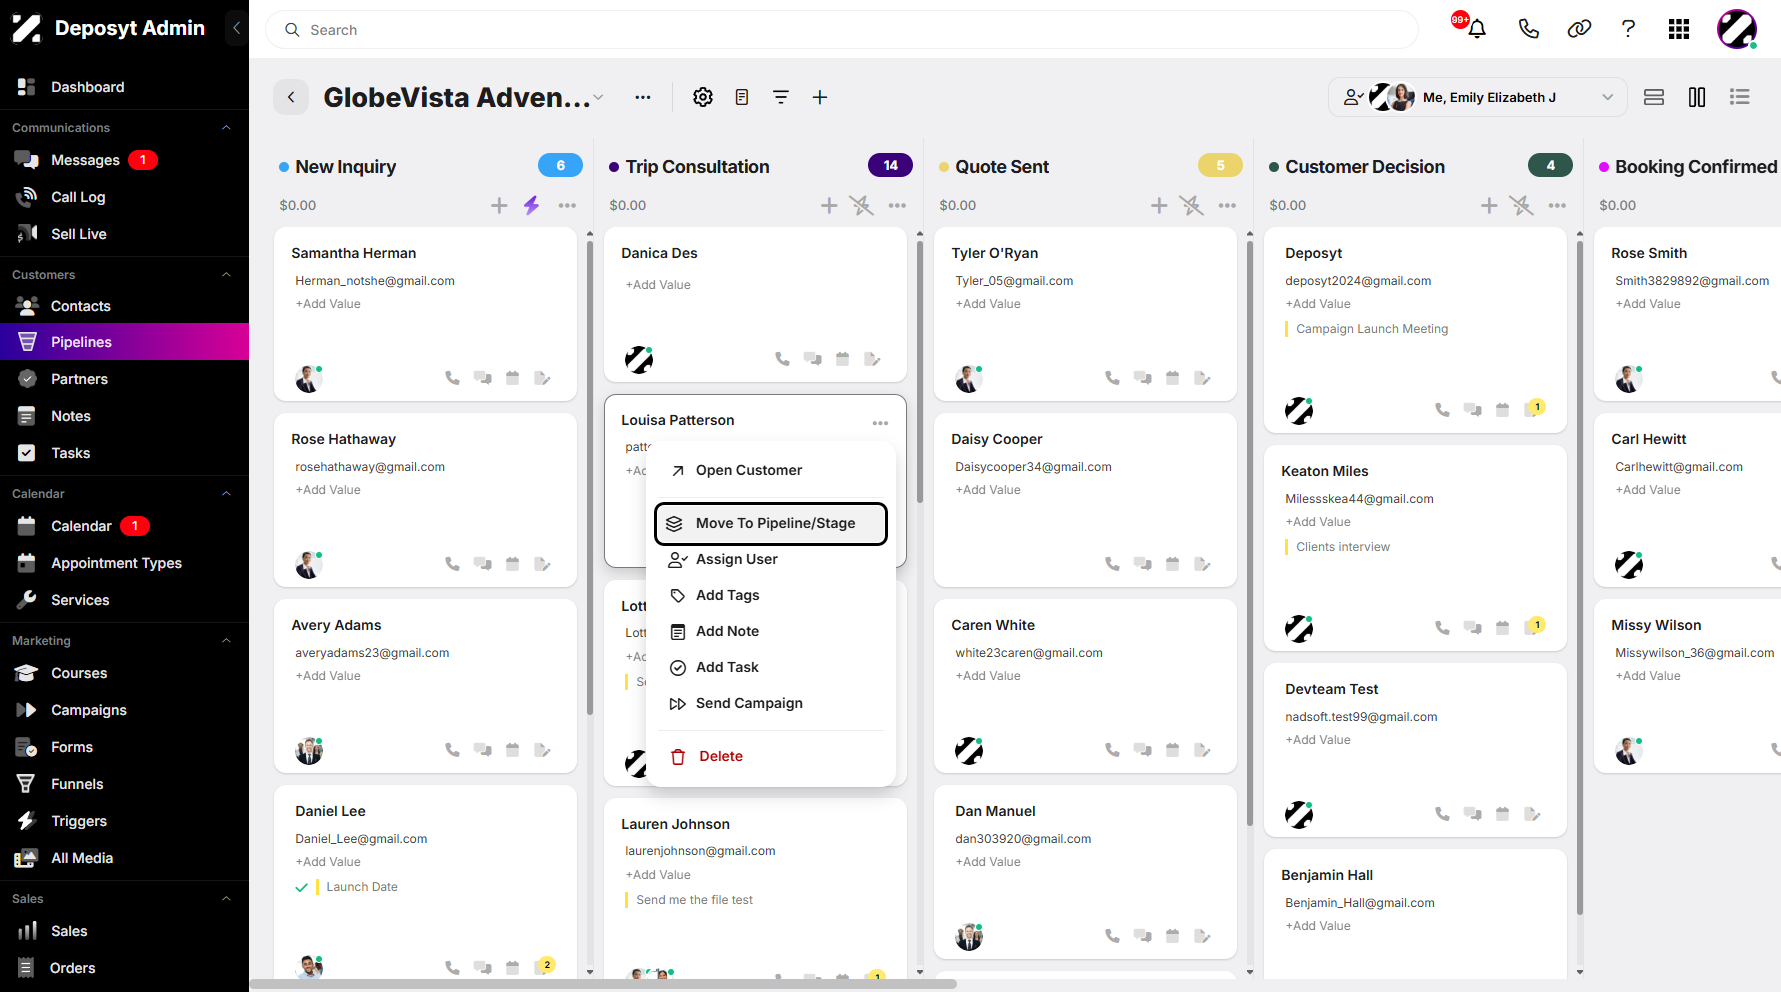Screen dimensions: 1781x992
Task: Go to Contacts page
Action: point(124,306)
